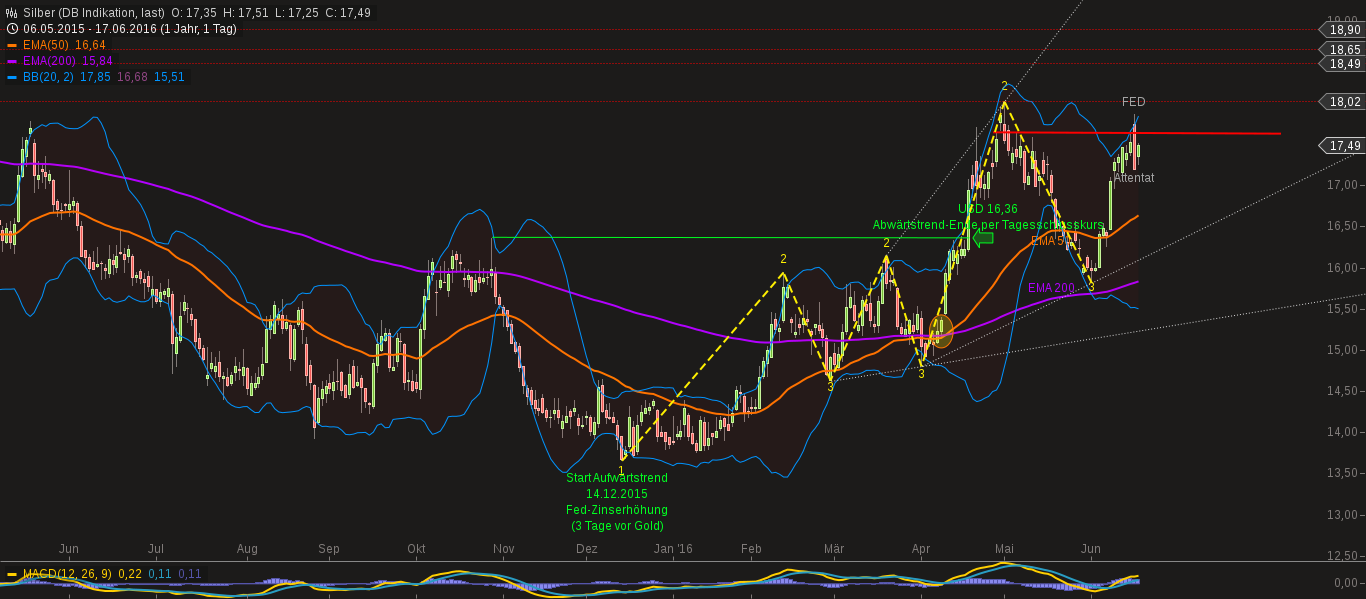The image size is (1366, 599).
Task: Click the "Attentat" annotation text
Action: 1133,178
